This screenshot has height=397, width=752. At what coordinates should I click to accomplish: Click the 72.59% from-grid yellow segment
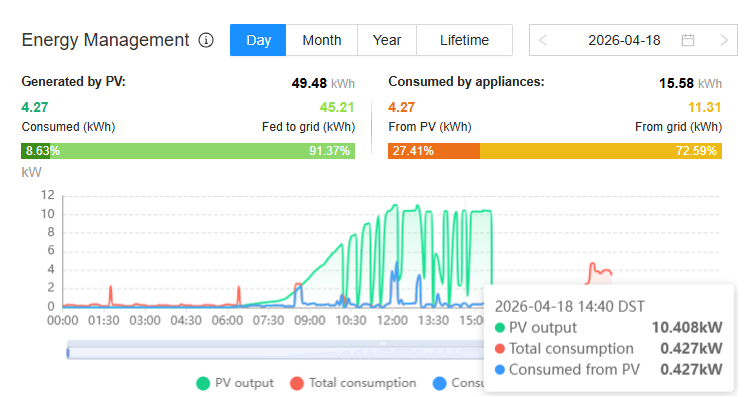(x=601, y=151)
